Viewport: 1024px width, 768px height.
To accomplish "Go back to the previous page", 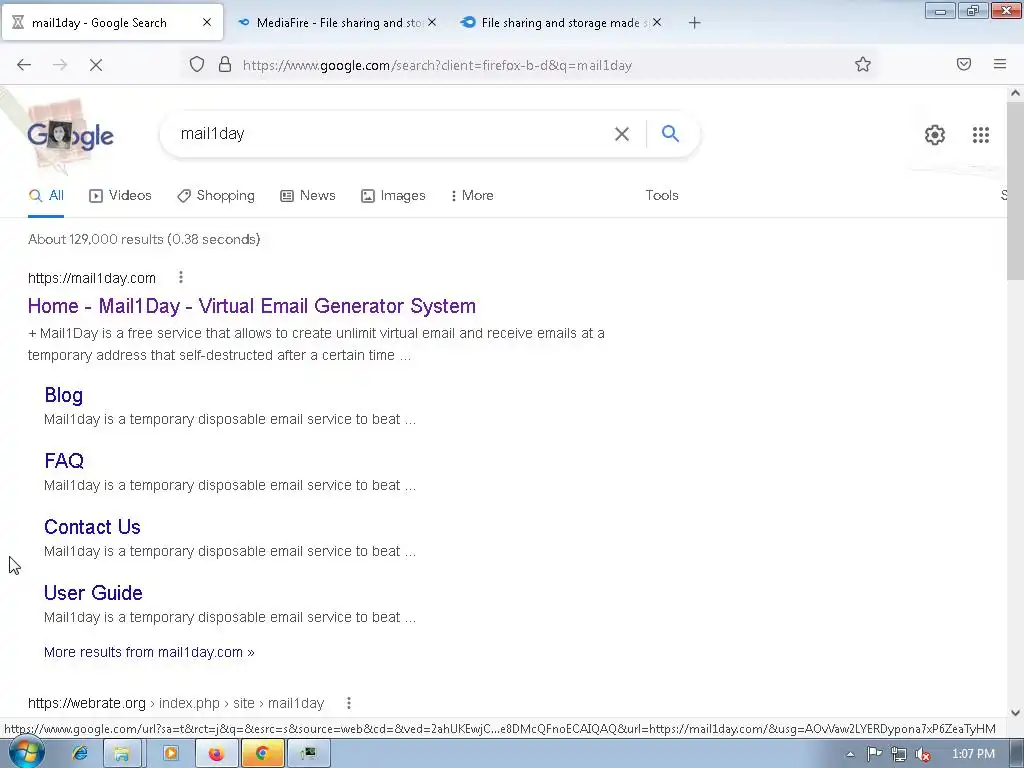I will click(x=24, y=65).
